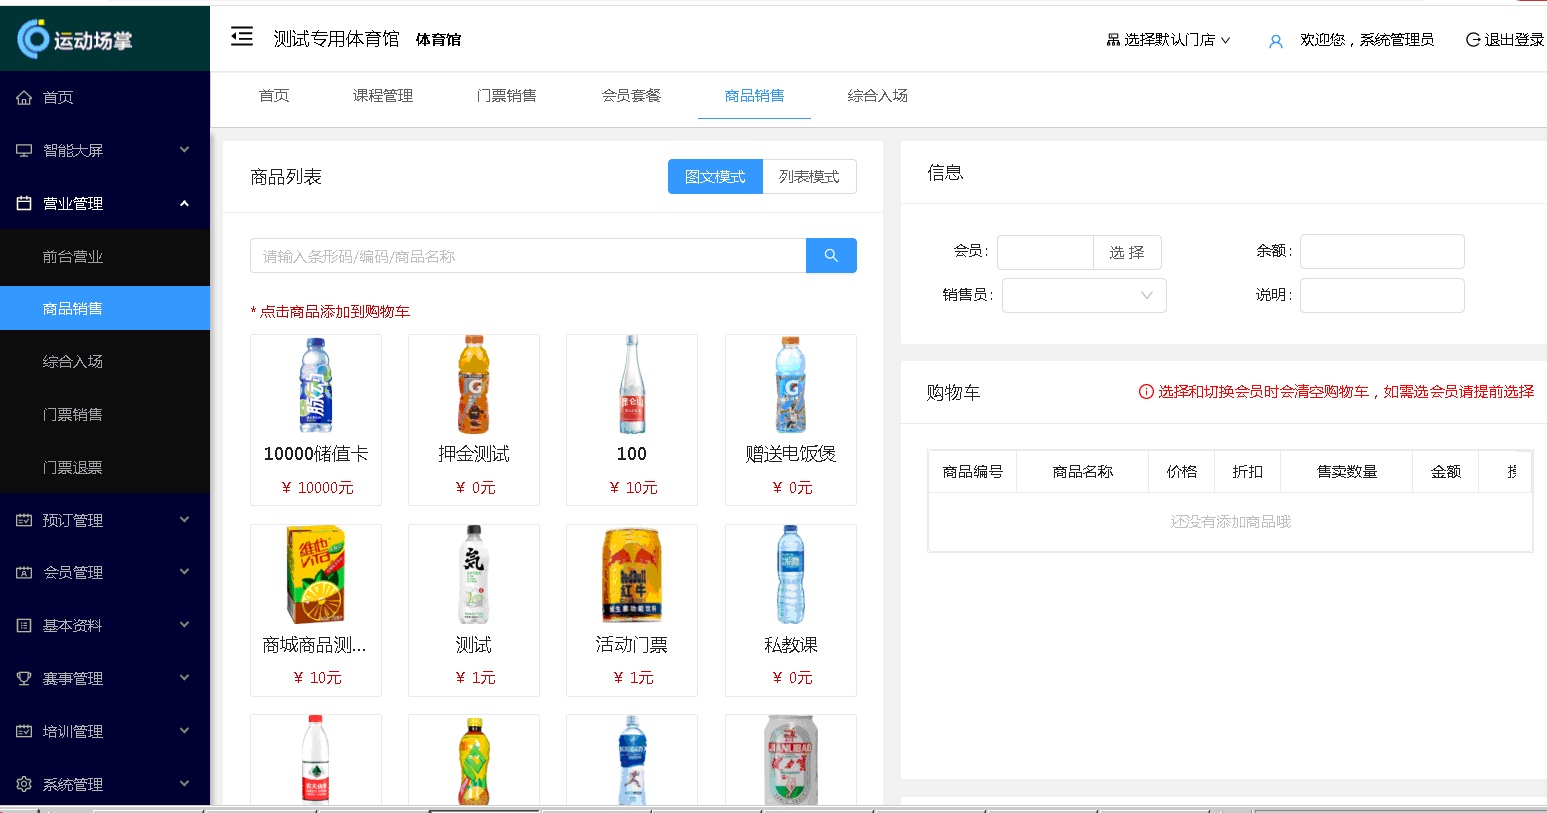Open the 销售员 dropdown
1547x813 pixels.
pyautogui.click(x=1084, y=295)
